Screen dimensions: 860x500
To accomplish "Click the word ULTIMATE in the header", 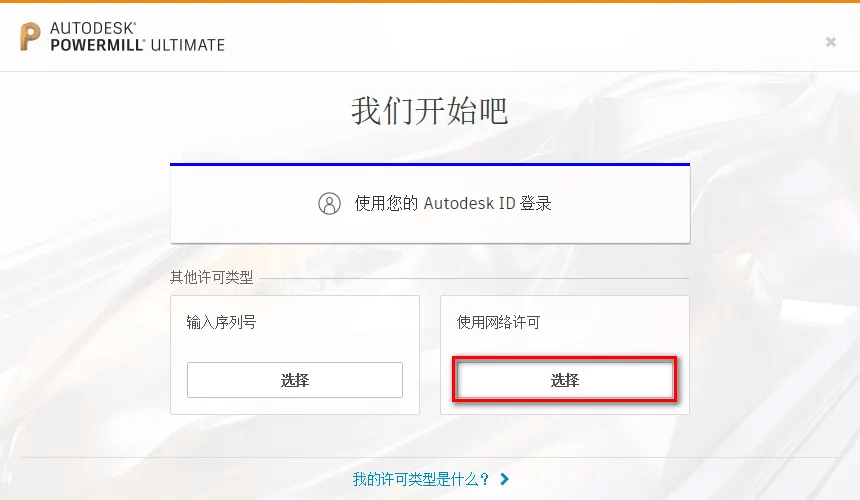I will (188, 45).
